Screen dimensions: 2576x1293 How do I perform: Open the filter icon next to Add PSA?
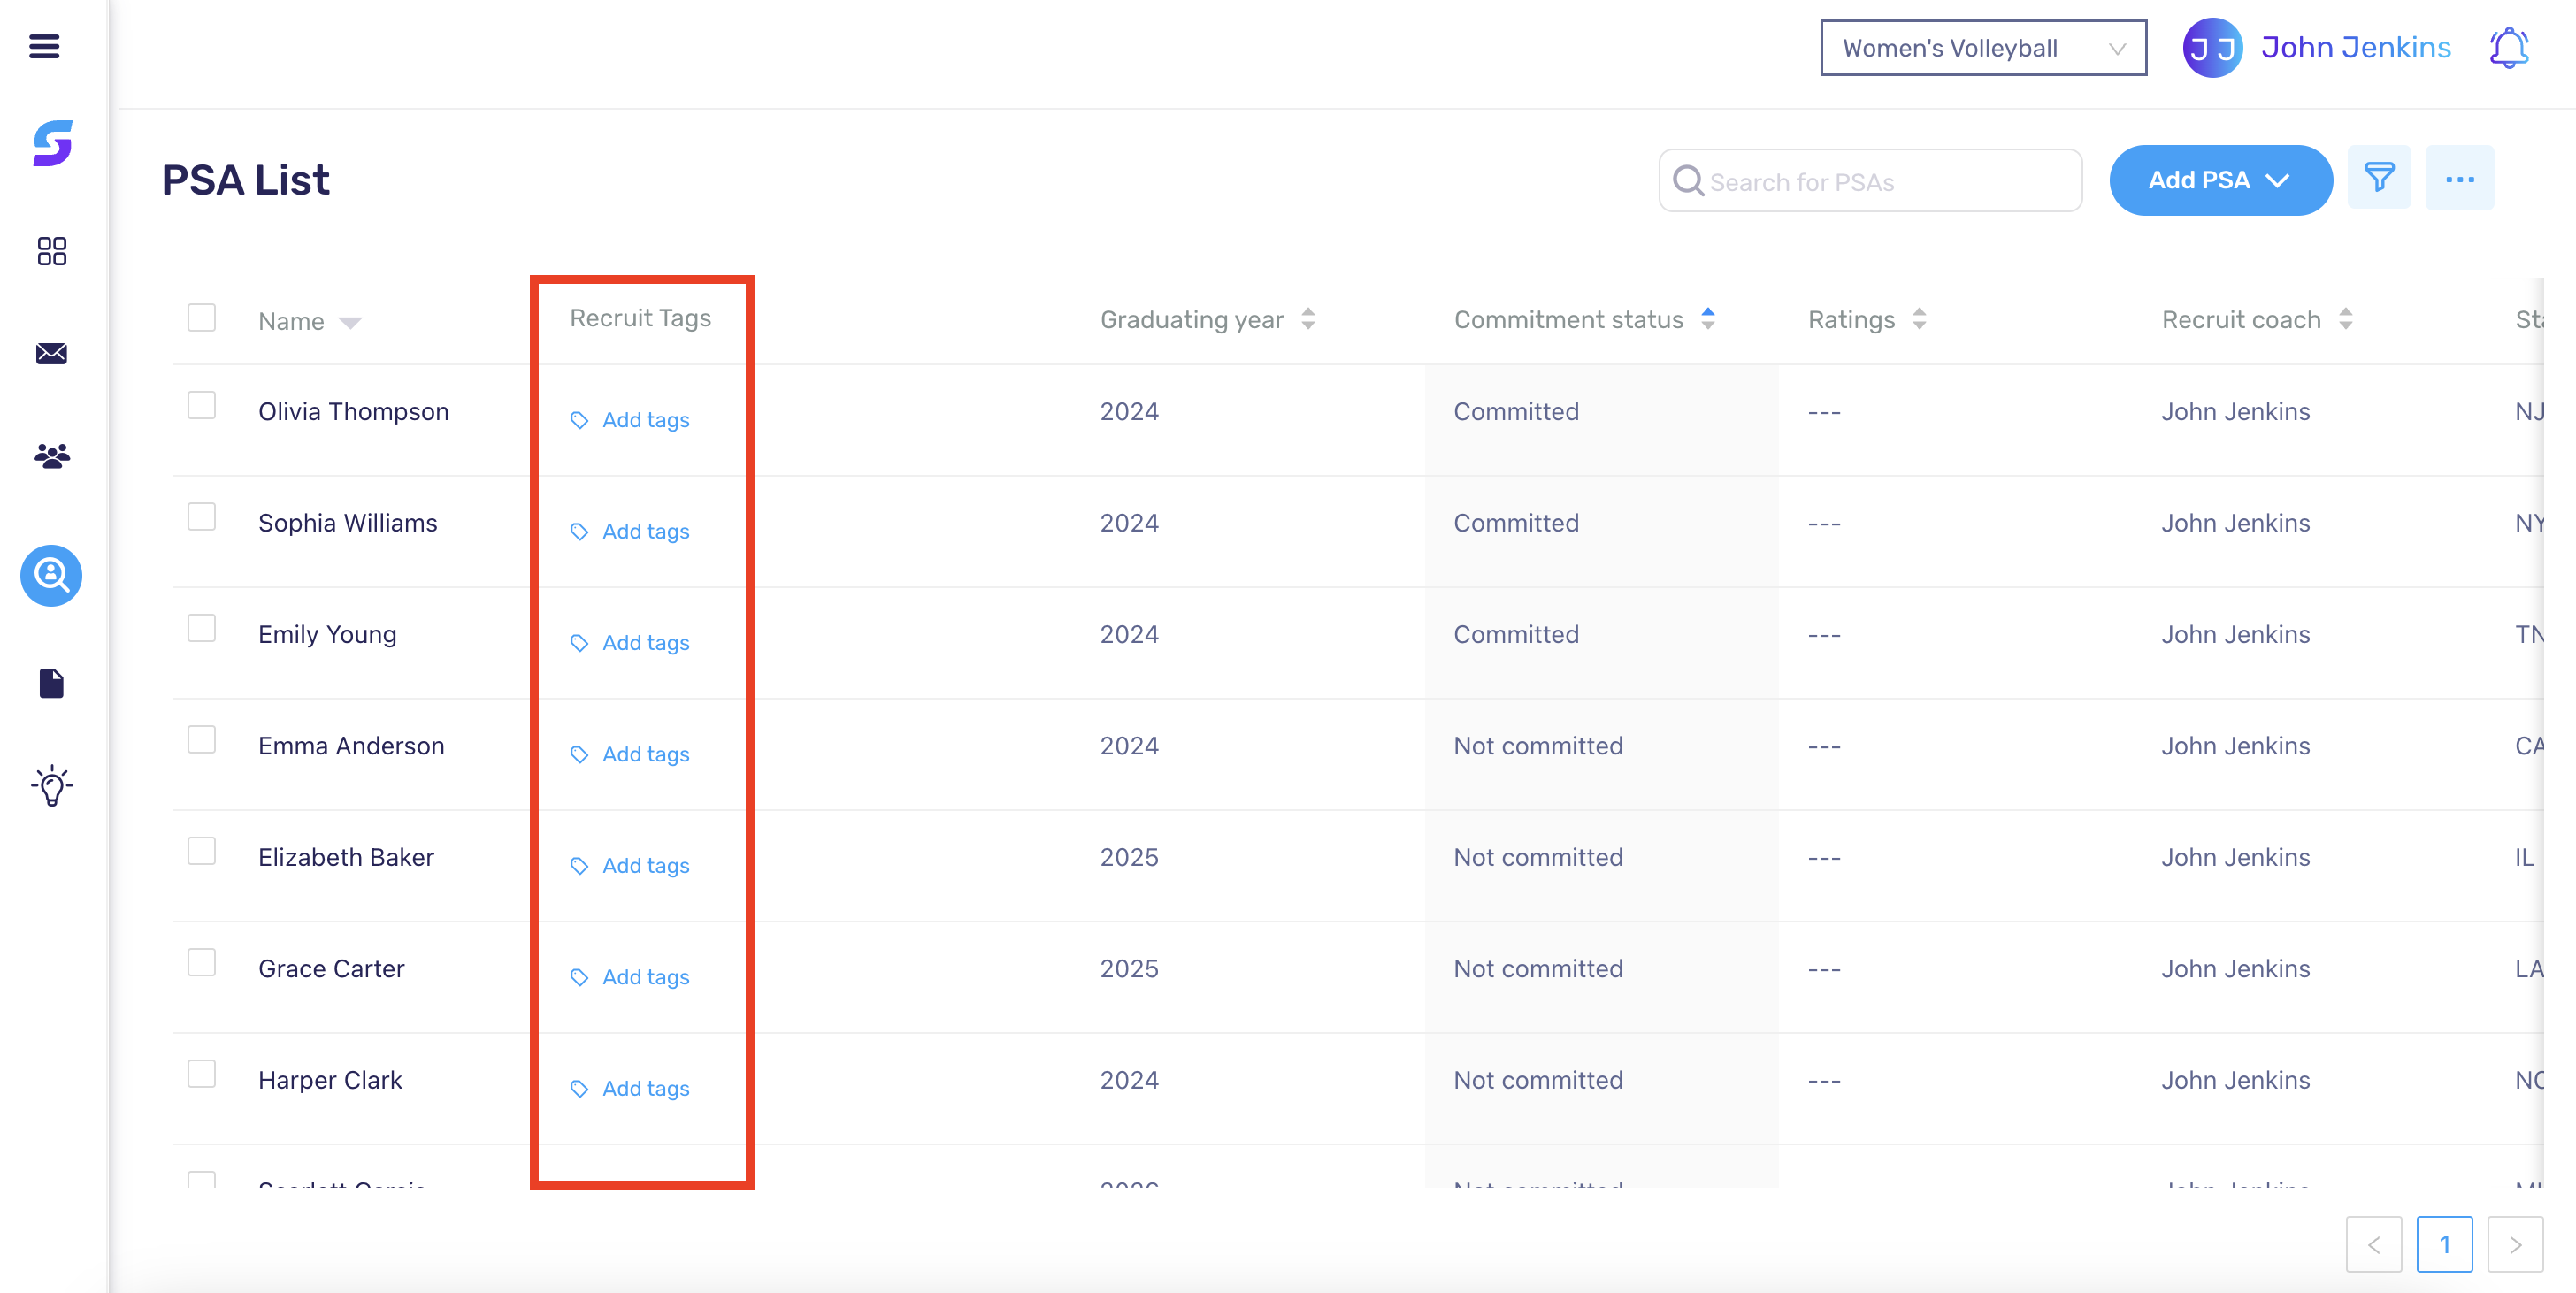point(2380,178)
